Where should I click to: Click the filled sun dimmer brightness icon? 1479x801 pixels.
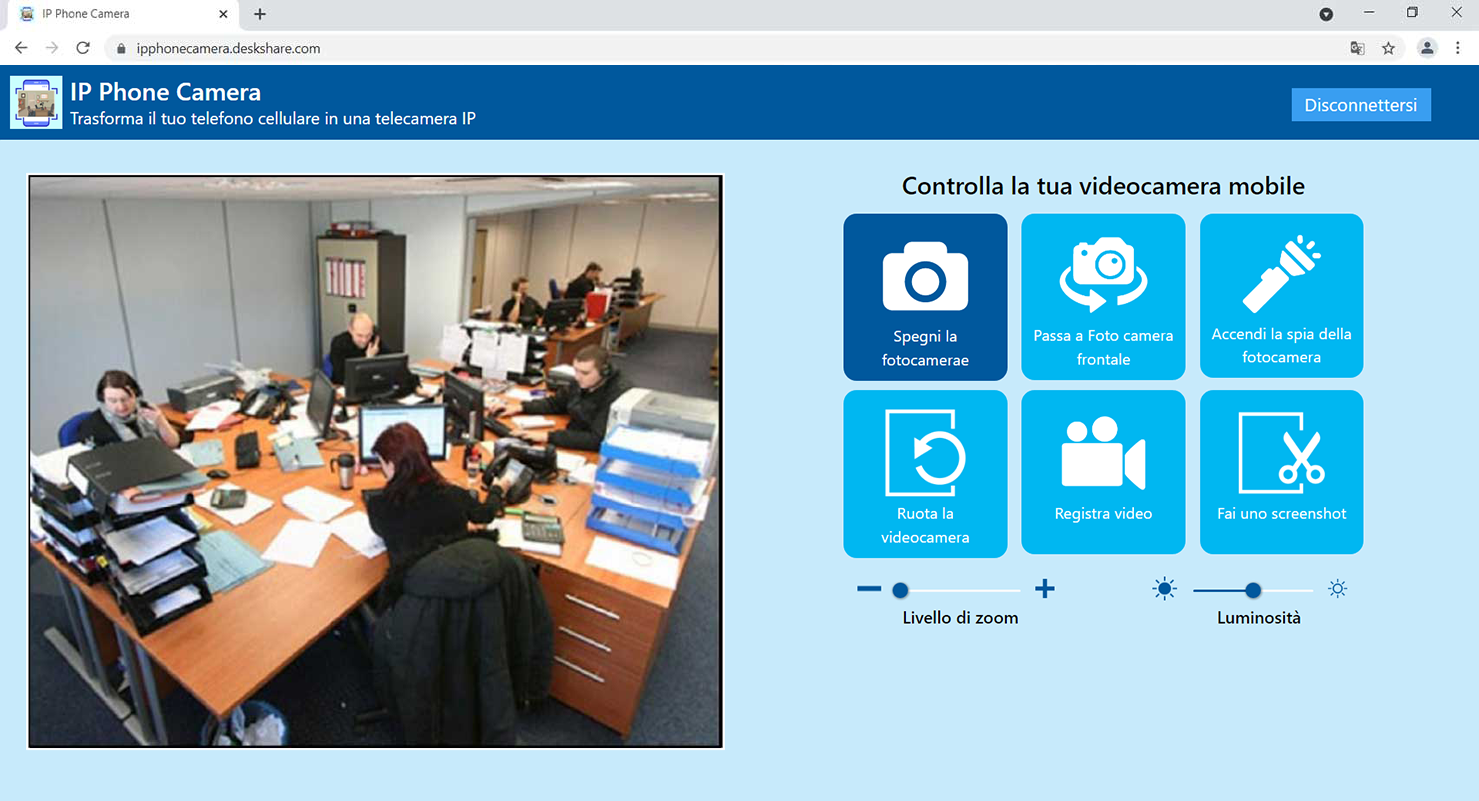(1164, 589)
